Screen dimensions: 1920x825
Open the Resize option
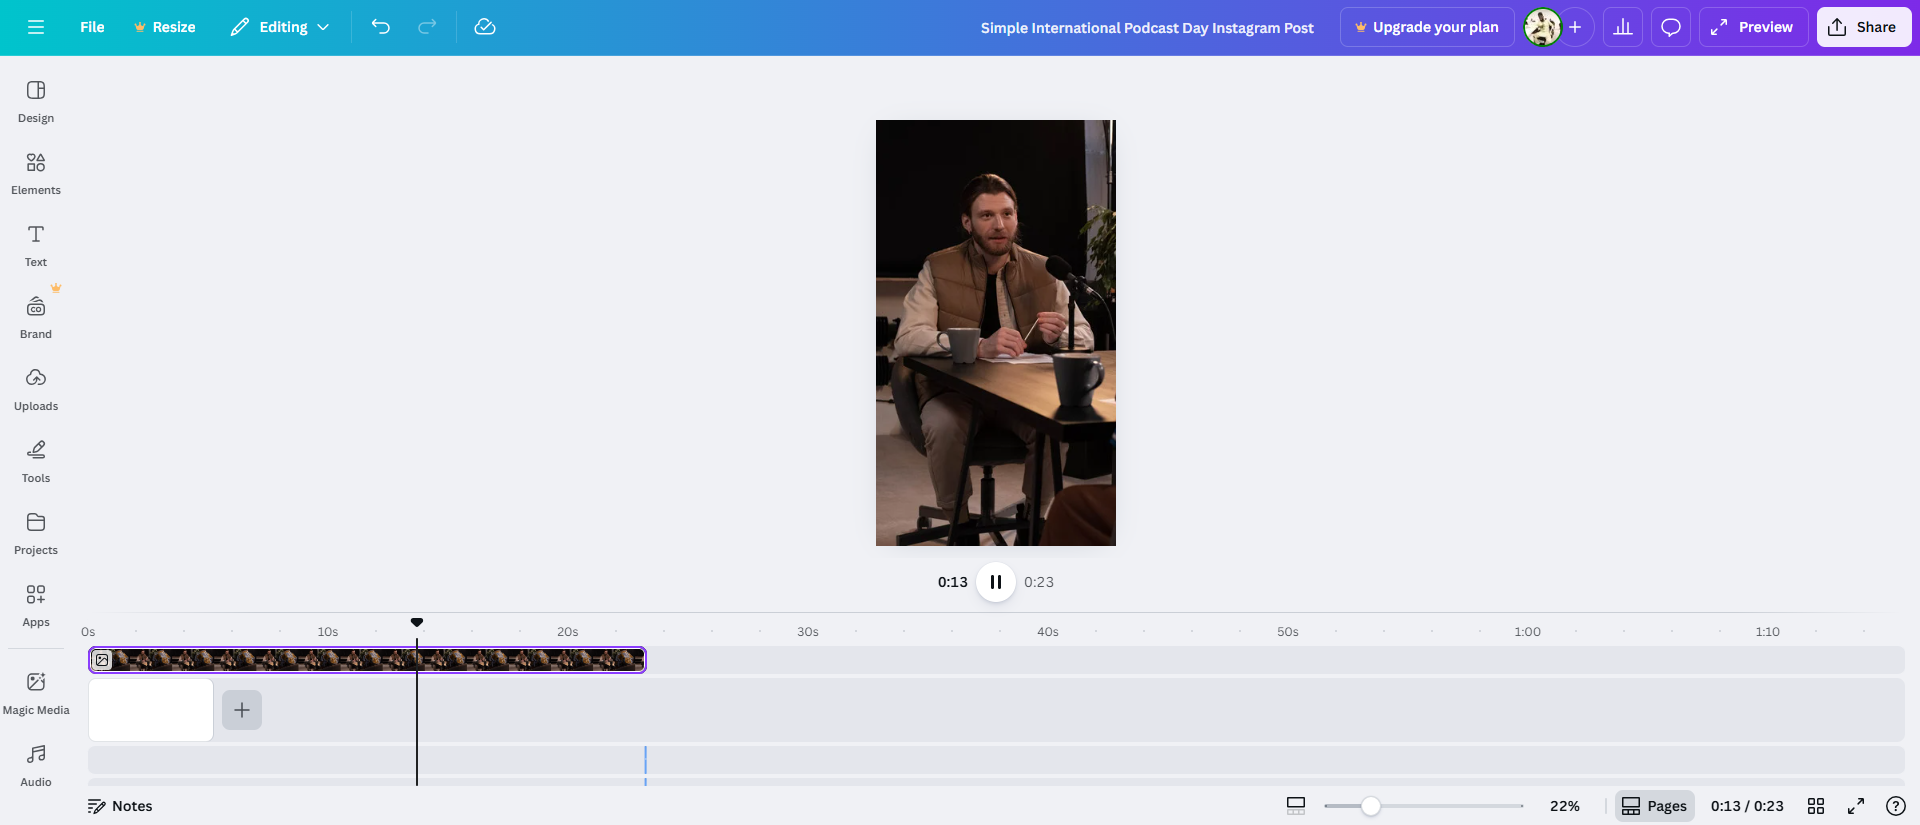(x=165, y=27)
